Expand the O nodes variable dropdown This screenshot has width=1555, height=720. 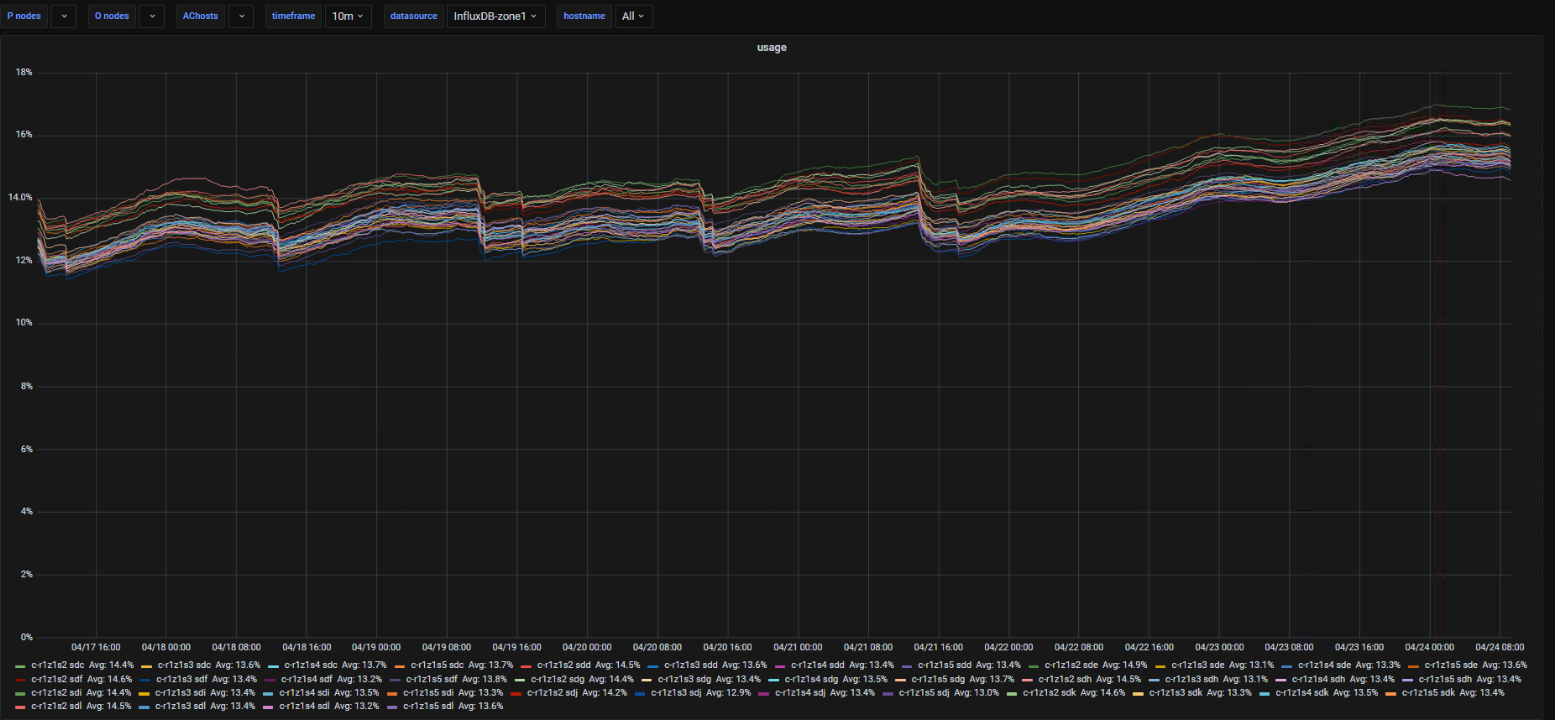[151, 16]
